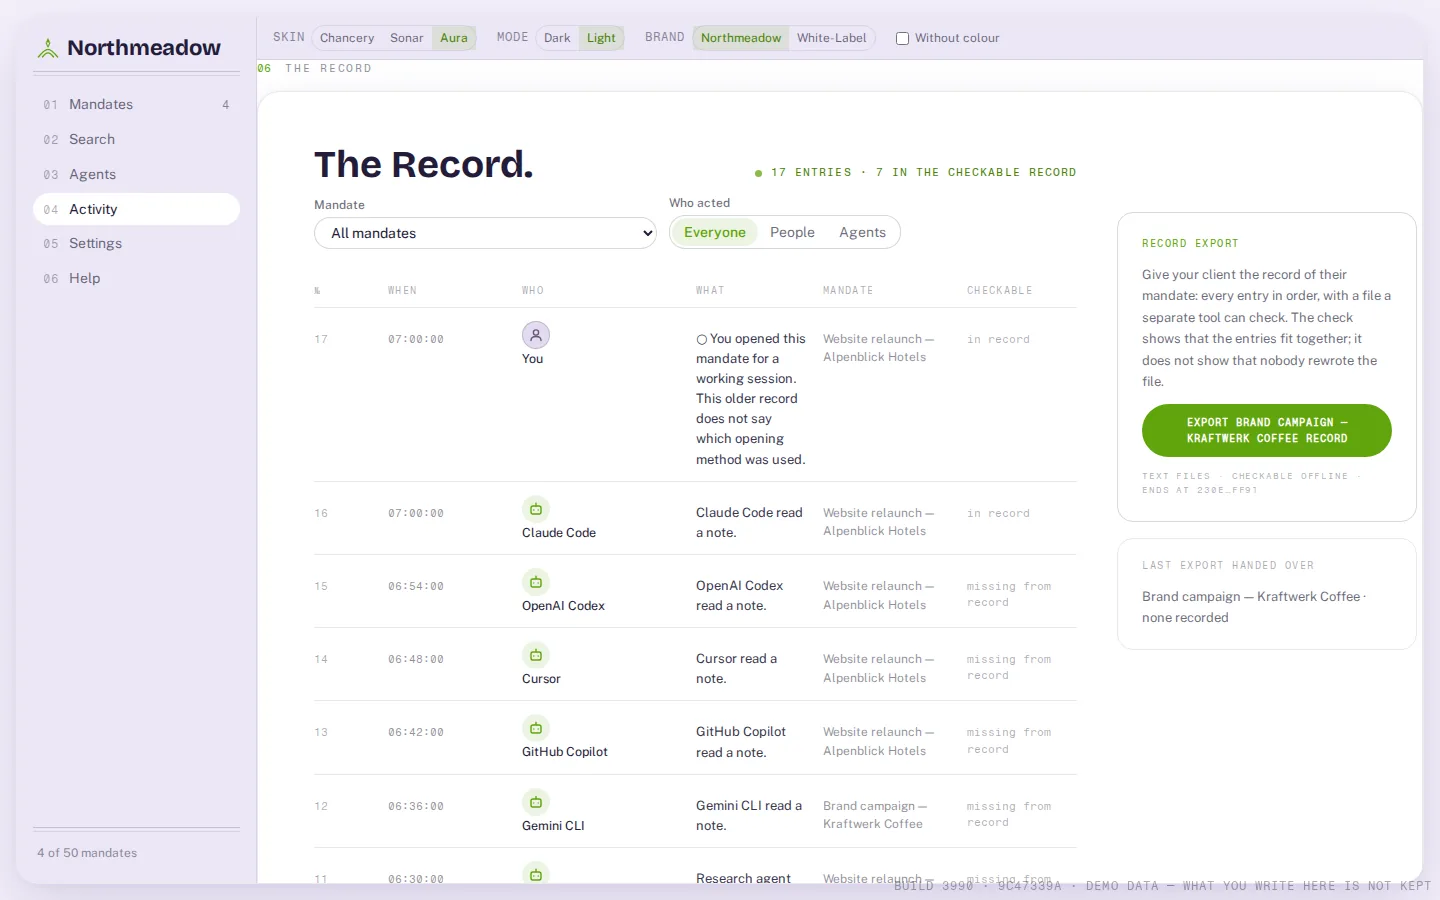Select the Sonar skin
Image resolution: width=1440 pixels, height=900 pixels.
[x=407, y=38]
